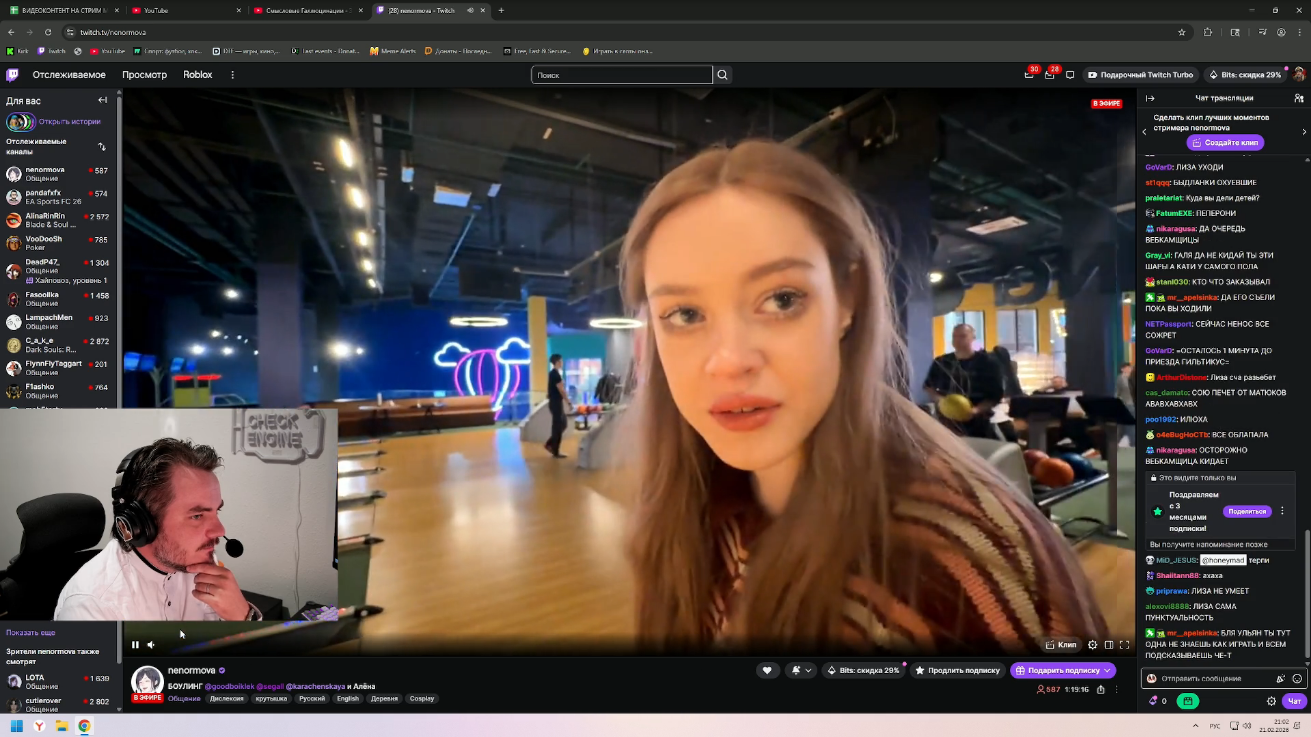View the channel points balance
Viewport: 1311px width, 737px height.
[1158, 701]
